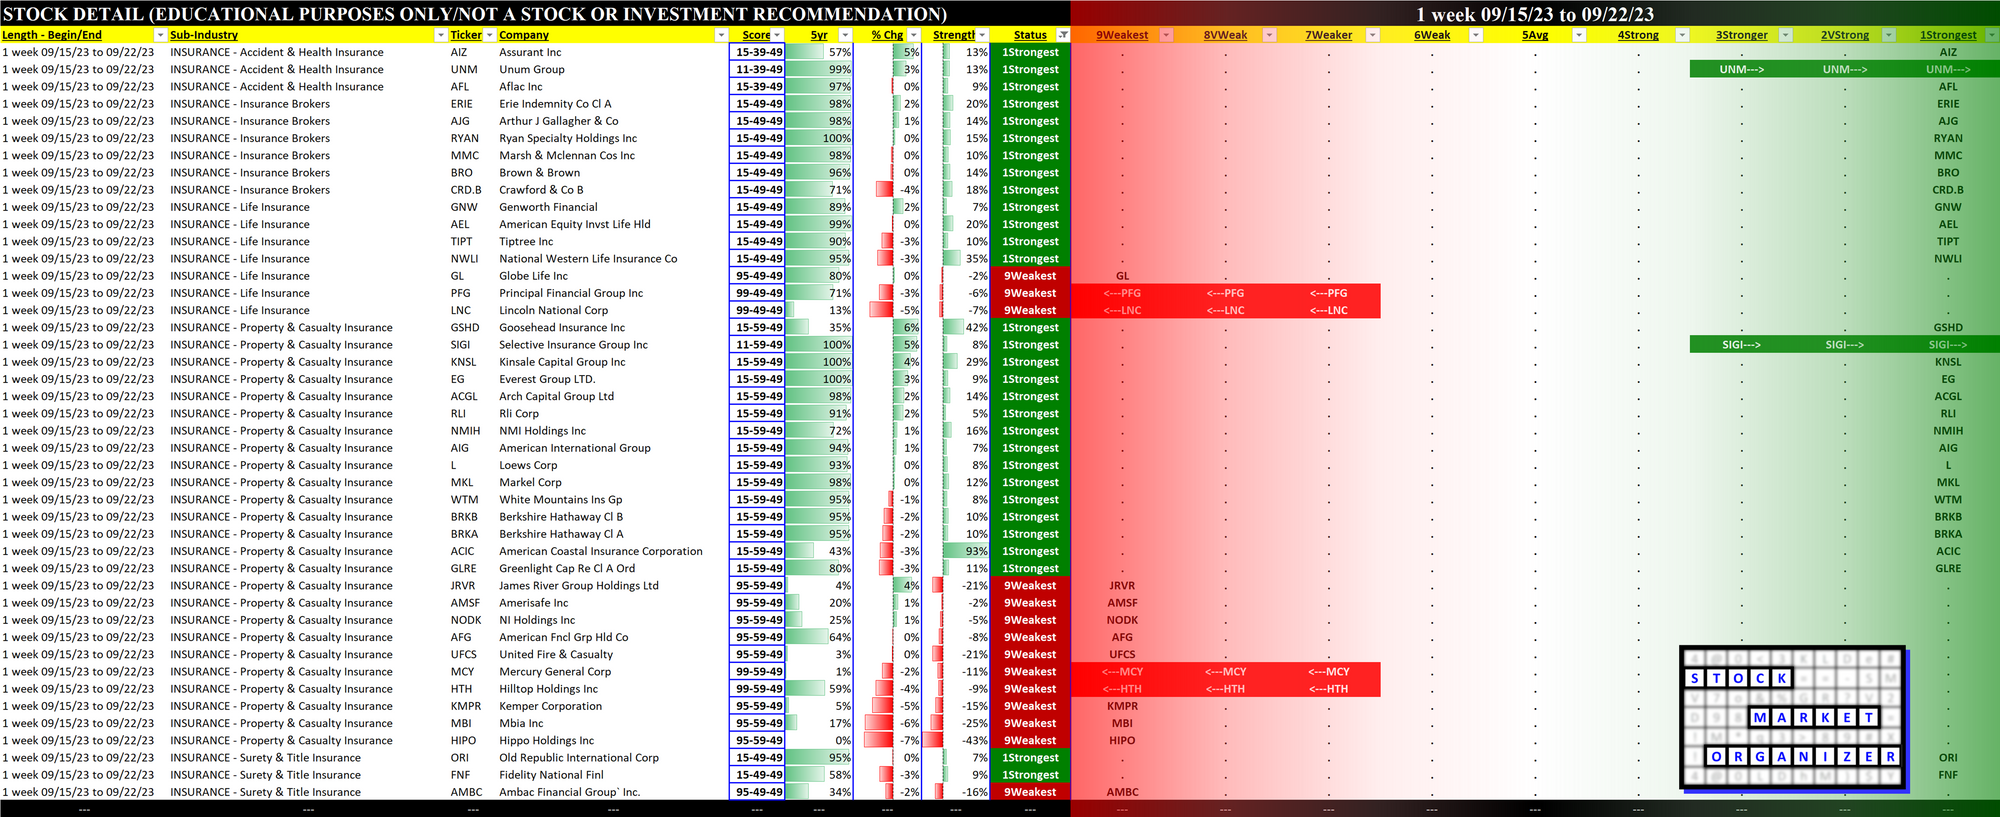Click the red <---MCY cell under 7Weaker

[x=1329, y=672]
